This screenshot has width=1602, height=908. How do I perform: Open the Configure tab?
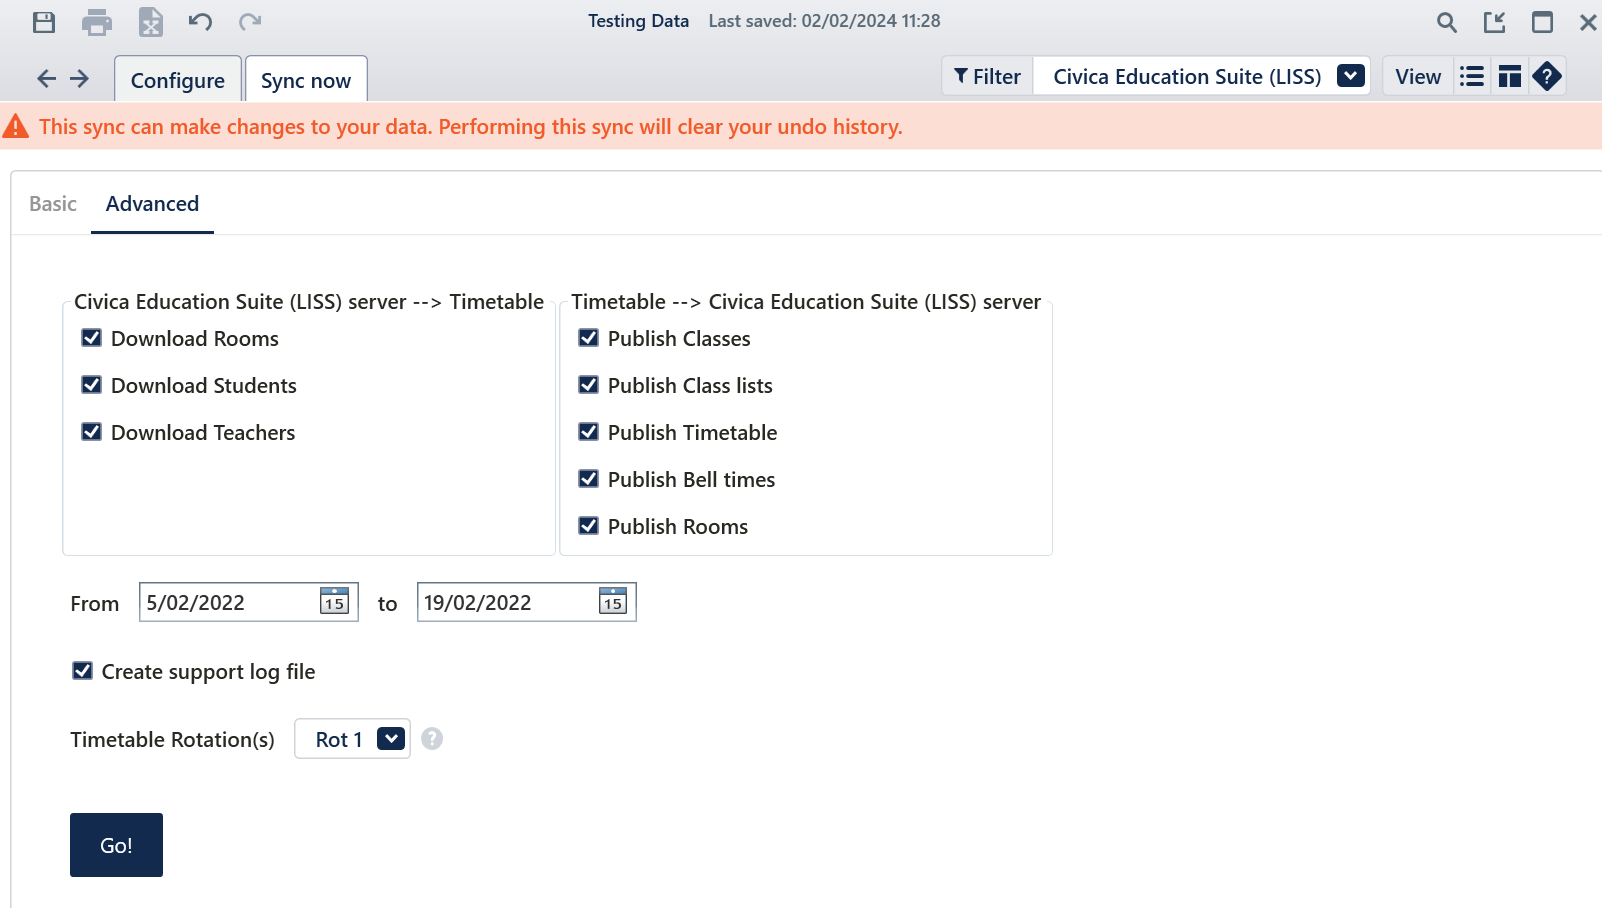click(x=178, y=79)
